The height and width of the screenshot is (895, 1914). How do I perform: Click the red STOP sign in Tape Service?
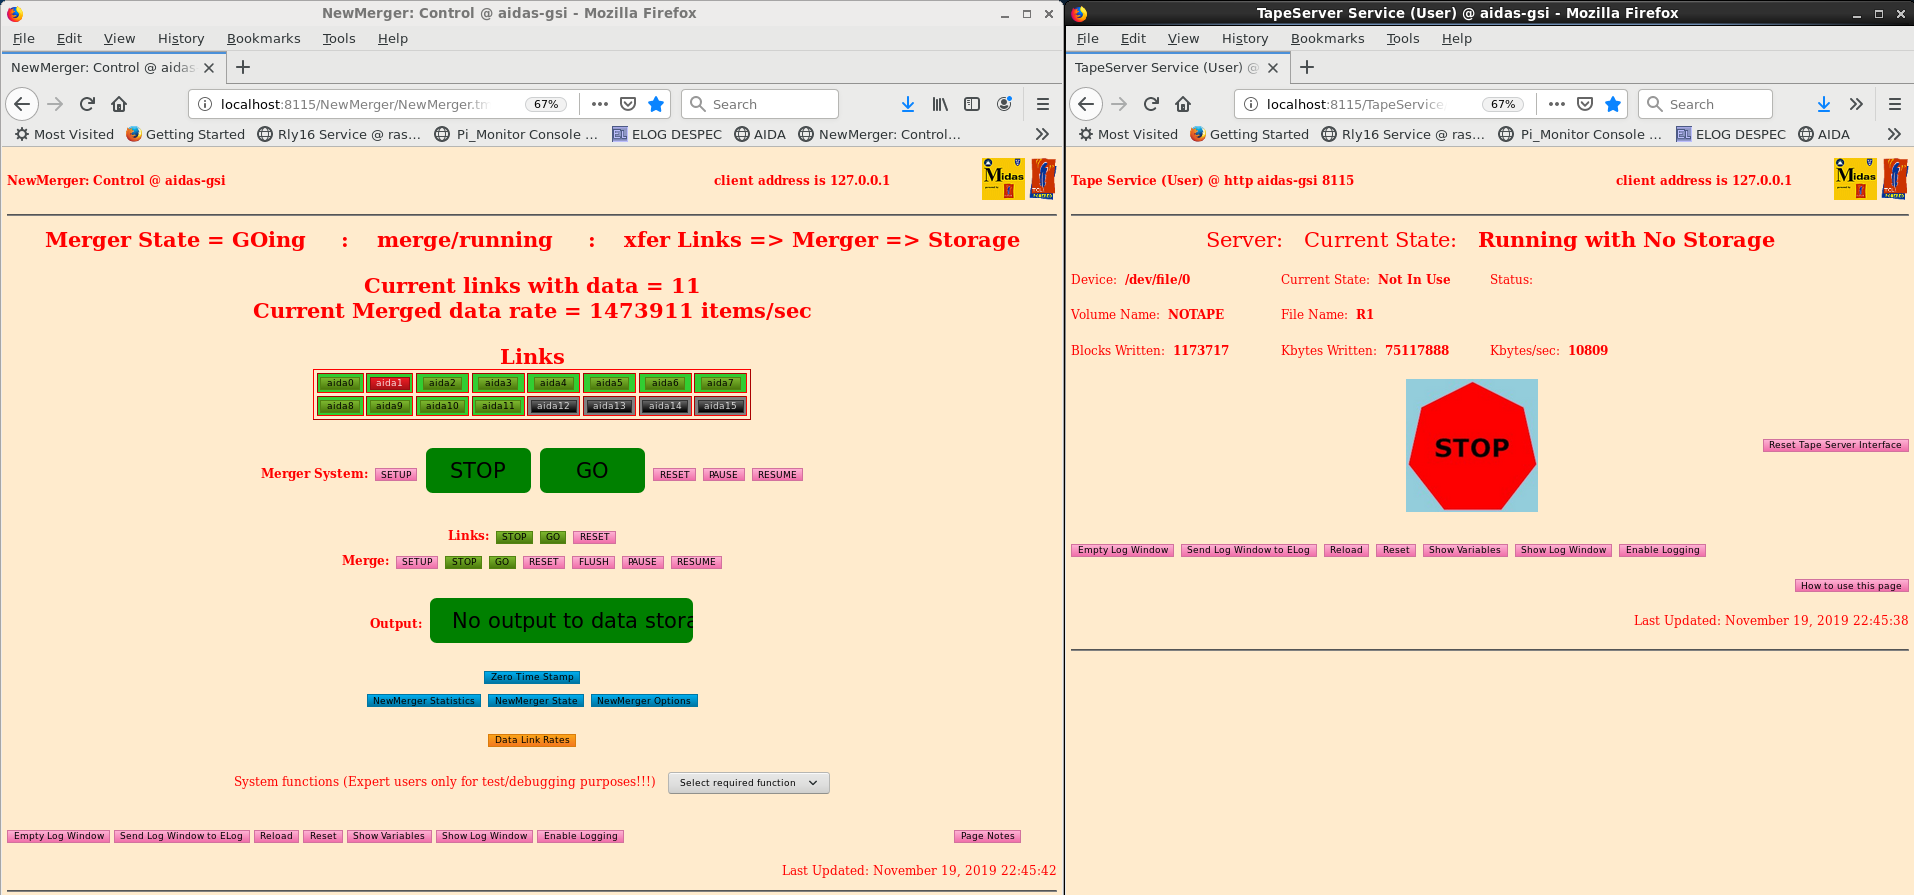(x=1471, y=446)
